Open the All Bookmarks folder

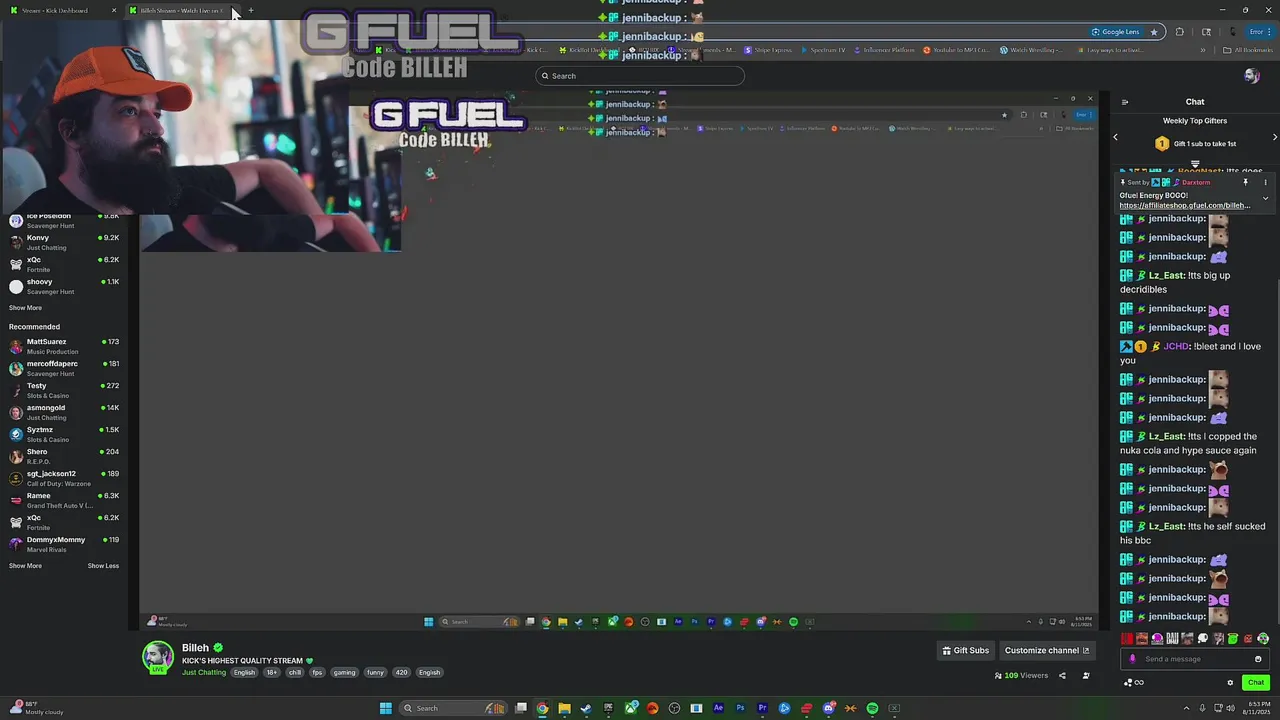click(x=1248, y=50)
